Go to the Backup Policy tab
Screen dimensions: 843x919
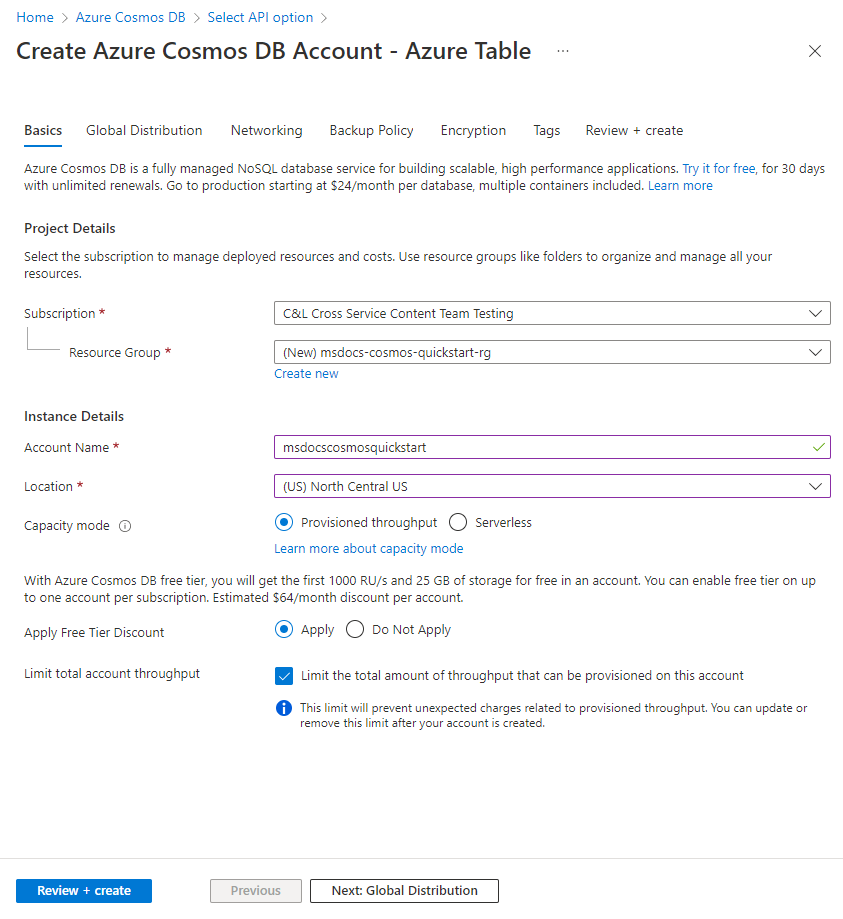tap(371, 131)
